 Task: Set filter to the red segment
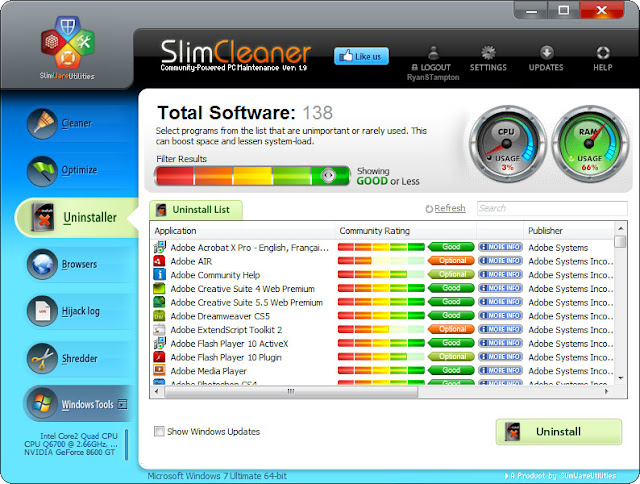[x=175, y=175]
